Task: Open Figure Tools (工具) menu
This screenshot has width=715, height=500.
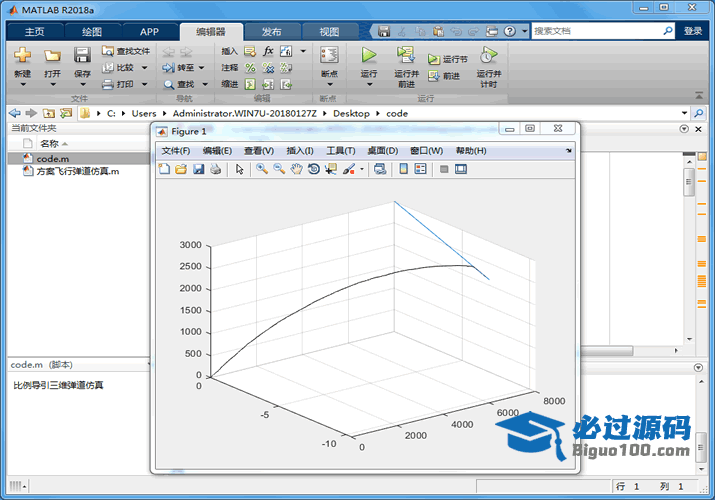Action: [x=341, y=151]
